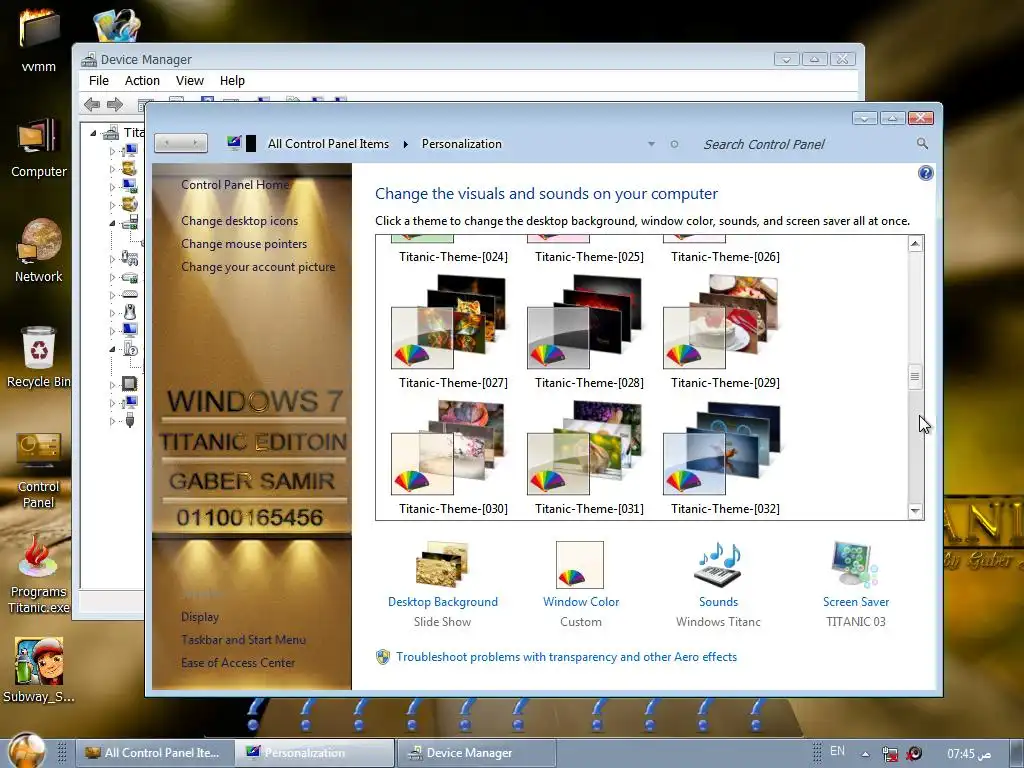
Task: Open Change your account picture link
Action: 258,266
